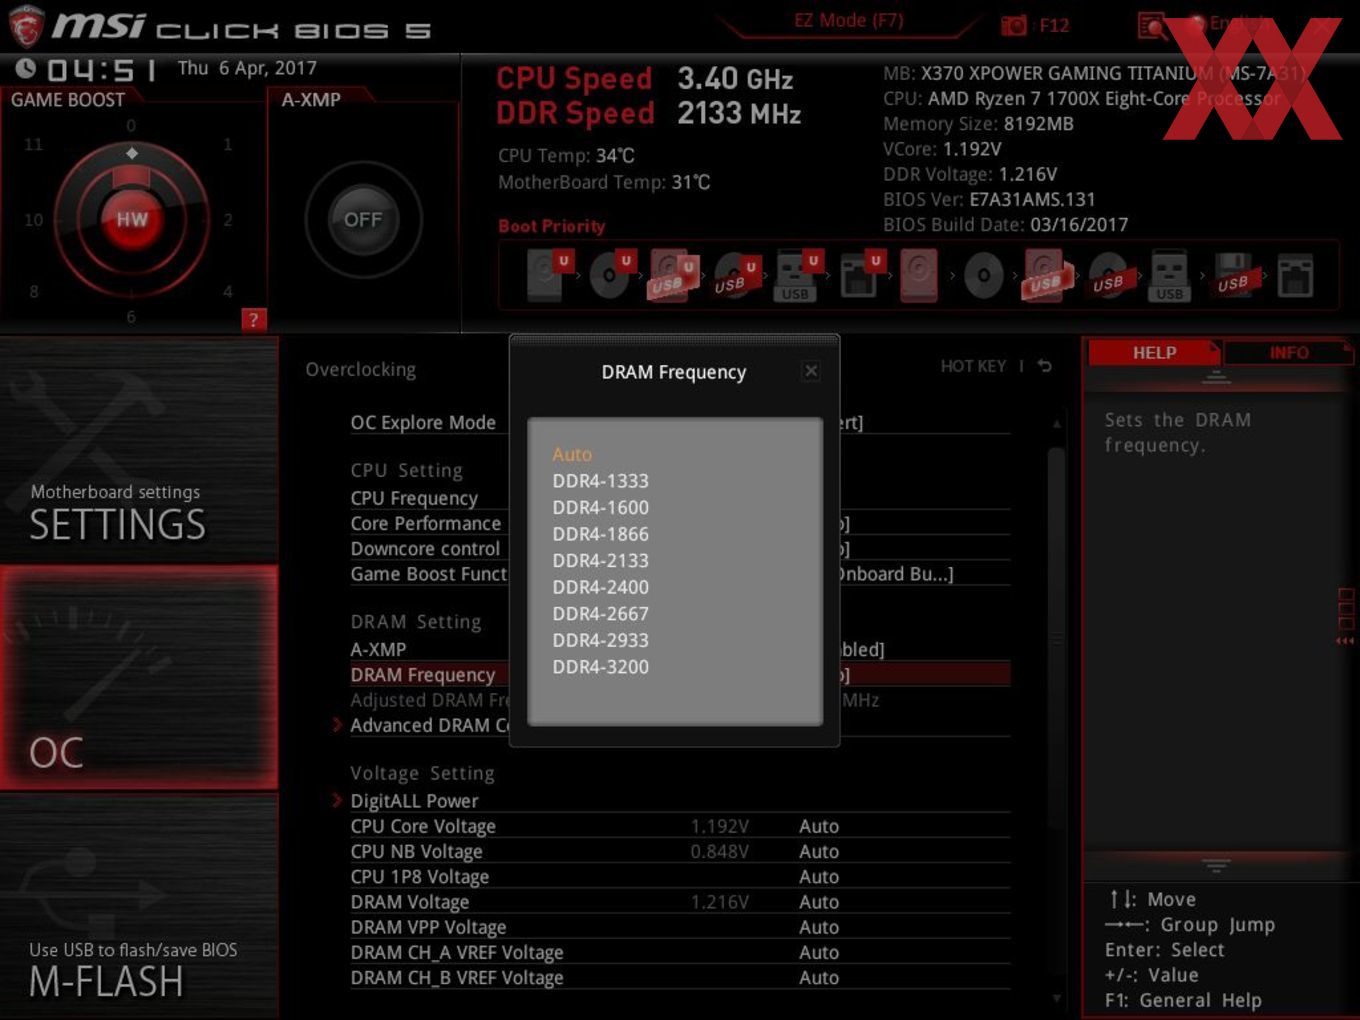Click the red question mark help icon
This screenshot has width=1360, height=1020.
point(253,319)
